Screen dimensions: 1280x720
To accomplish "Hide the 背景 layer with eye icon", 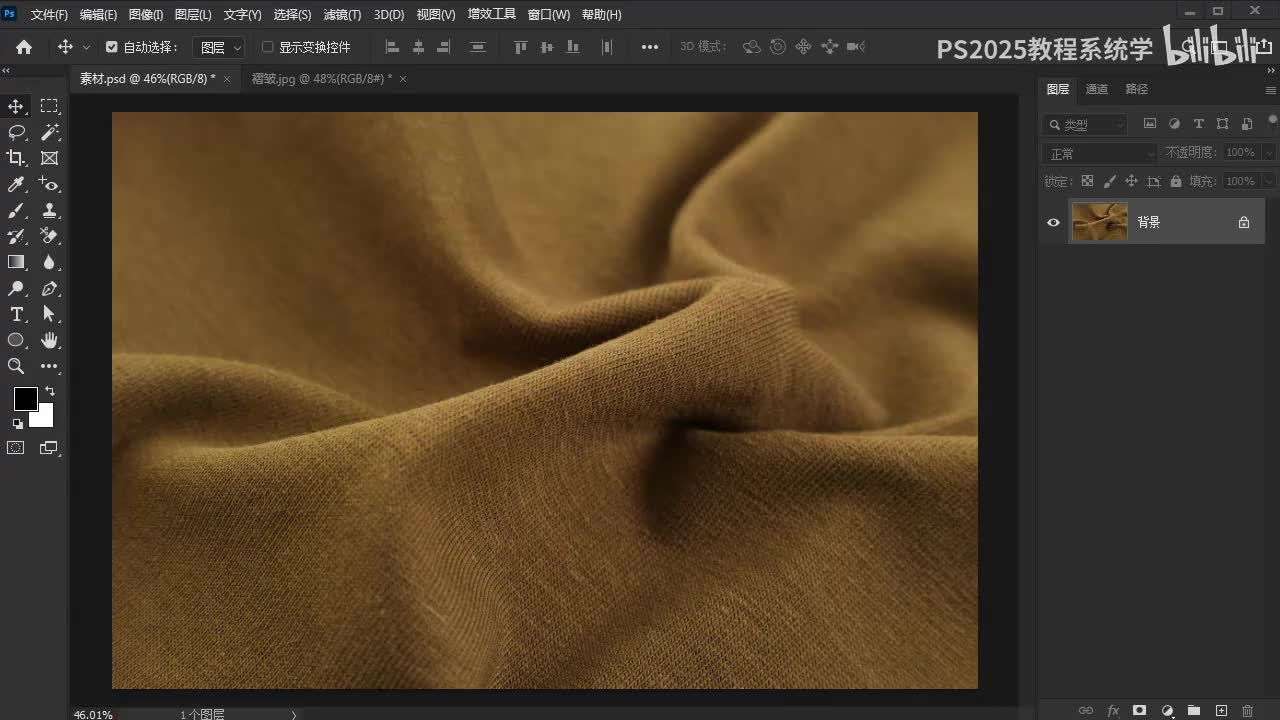I will (x=1053, y=222).
